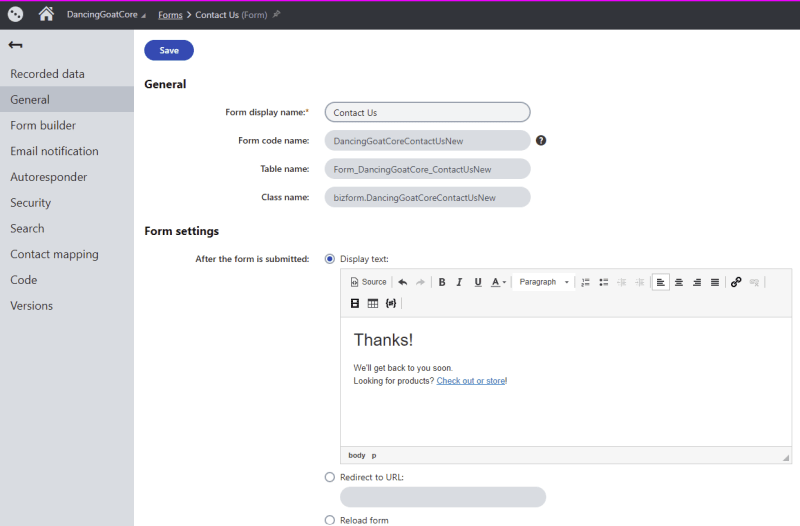Select the Redirect to URL option
Screen dimensions: 800x526
click(x=330, y=477)
